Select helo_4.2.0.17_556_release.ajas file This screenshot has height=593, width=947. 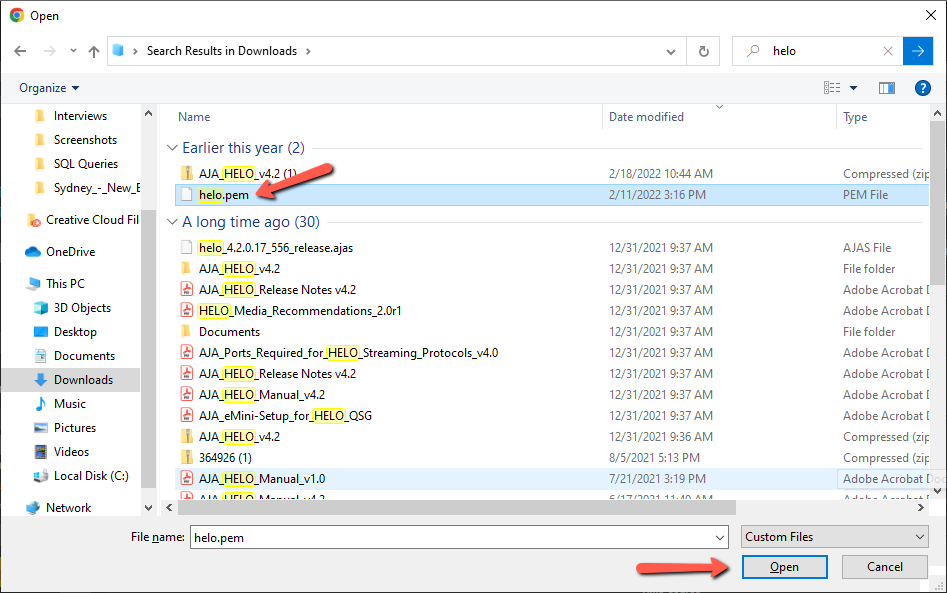[276, 248]
